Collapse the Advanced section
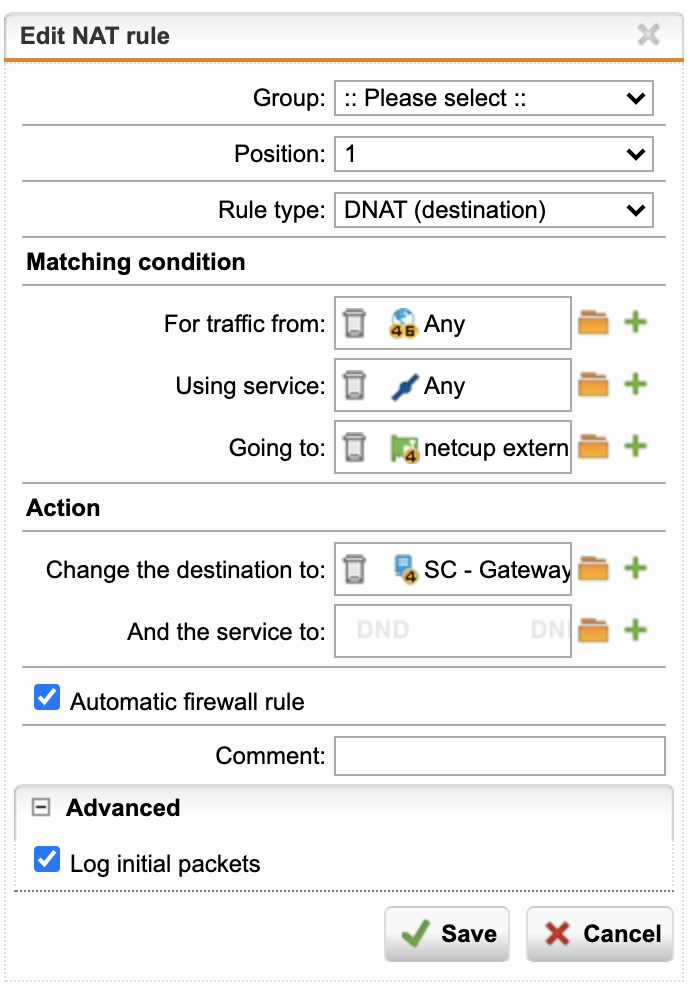Viewport: 690px width, 994px height. 41,808
